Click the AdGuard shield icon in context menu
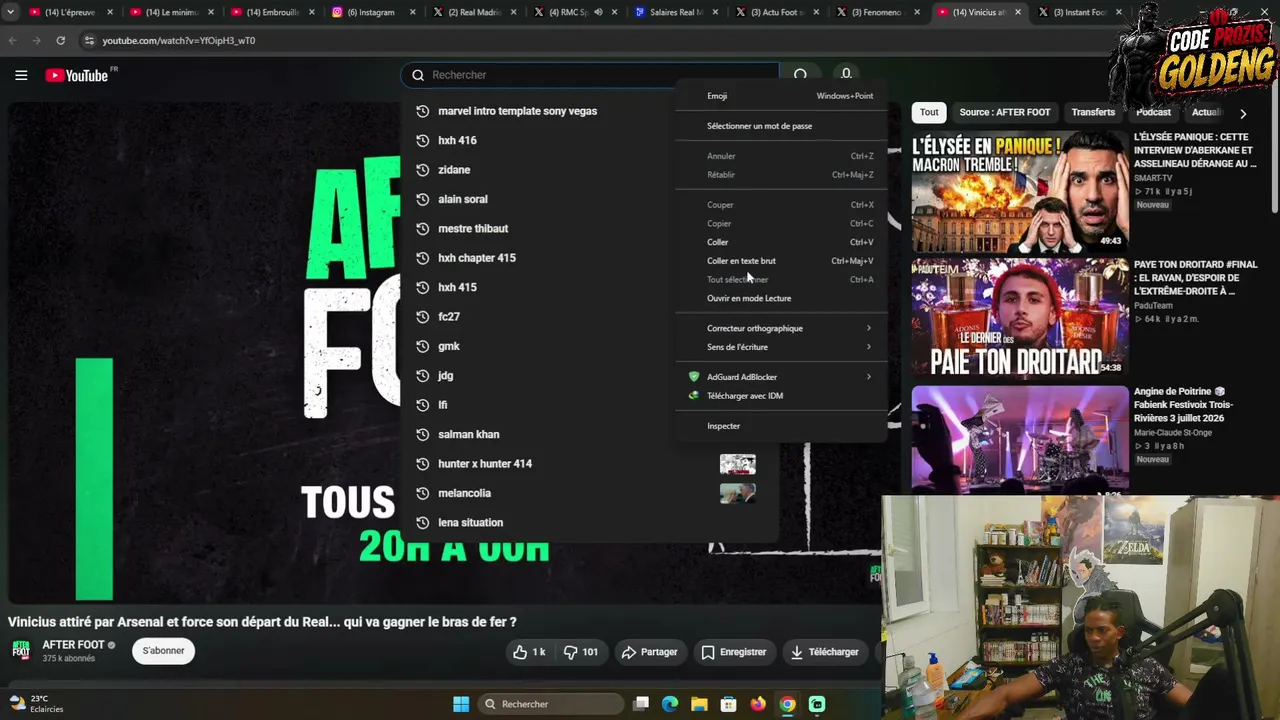 click(x=694, y=377)
